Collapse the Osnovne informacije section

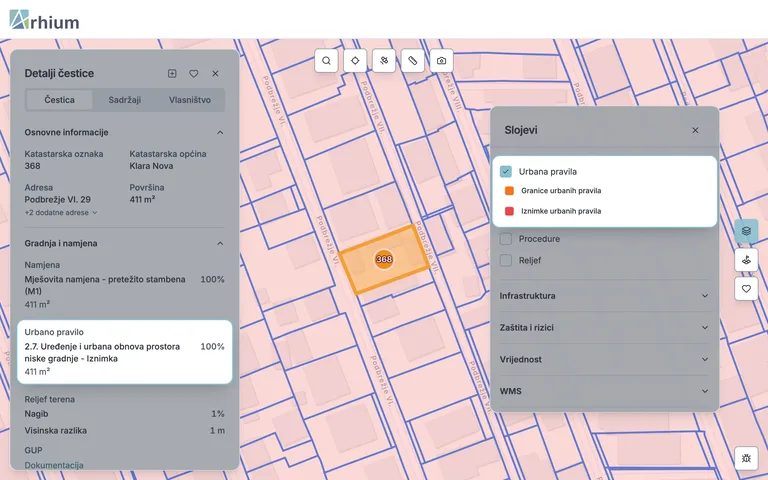click(x=220, y=132)
